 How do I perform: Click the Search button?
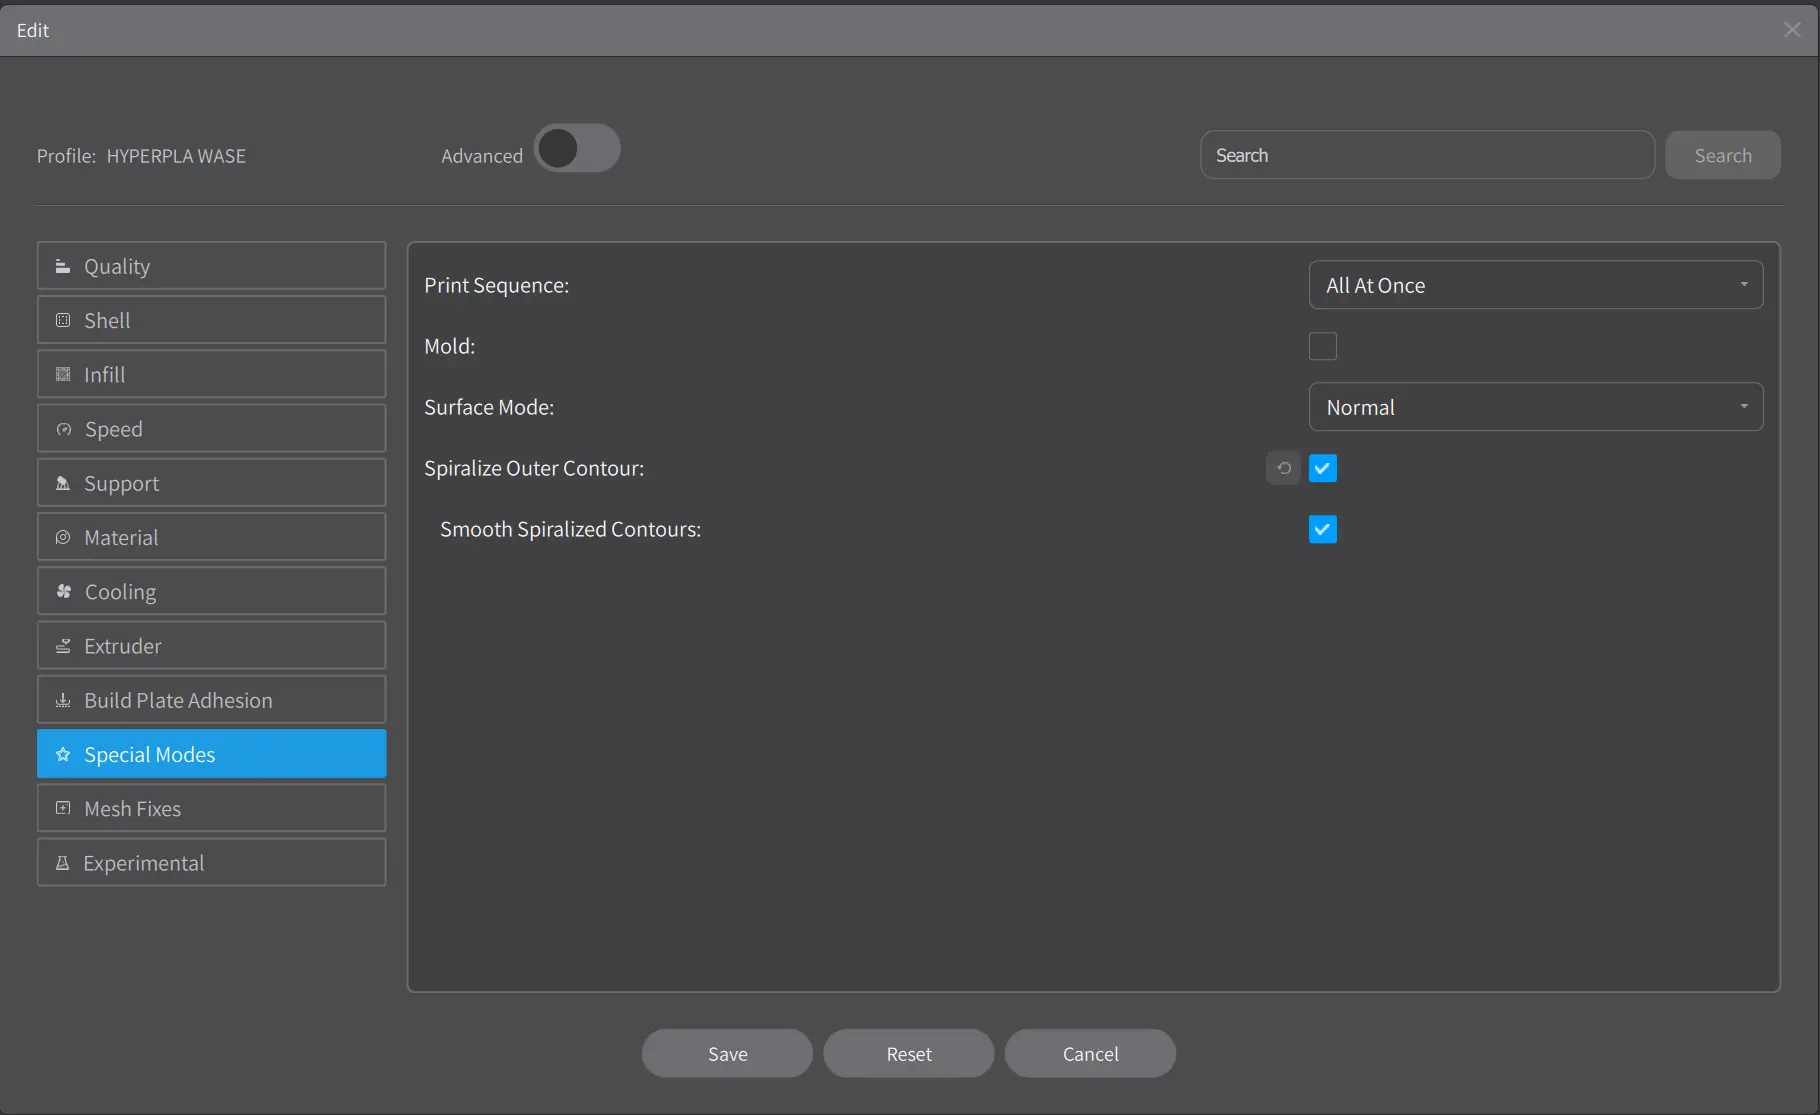[x=1722, y=155]
